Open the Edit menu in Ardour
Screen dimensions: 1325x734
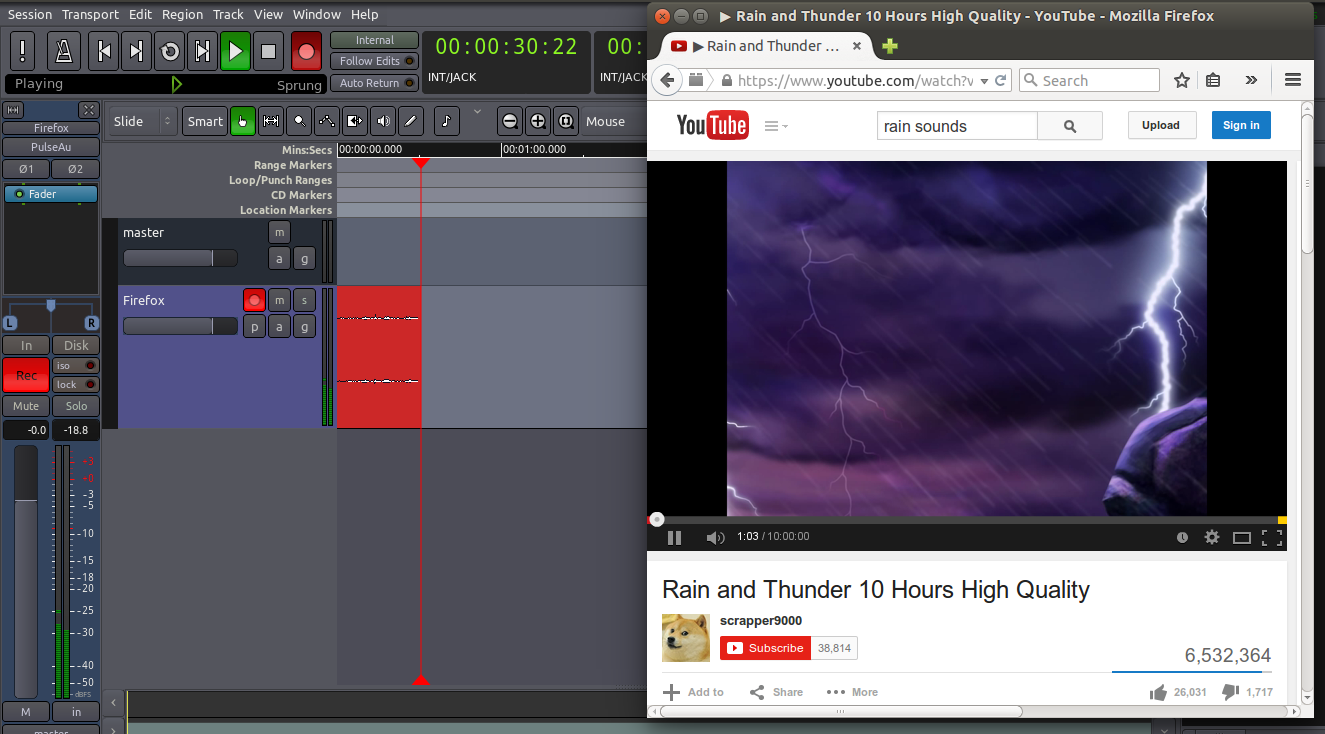click(x=140, y=14)
